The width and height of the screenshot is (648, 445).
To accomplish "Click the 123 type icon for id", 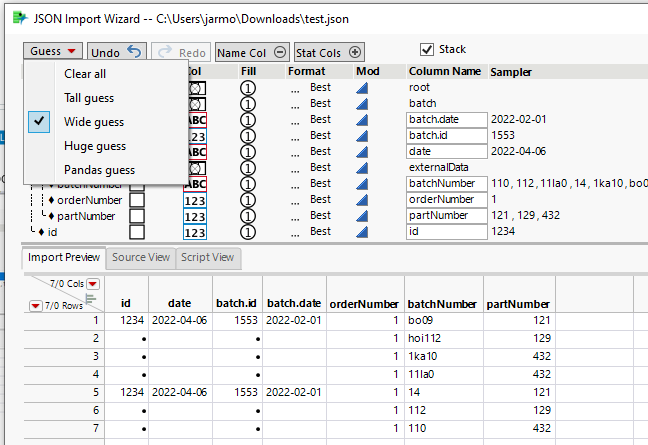I will pos(195,233).
